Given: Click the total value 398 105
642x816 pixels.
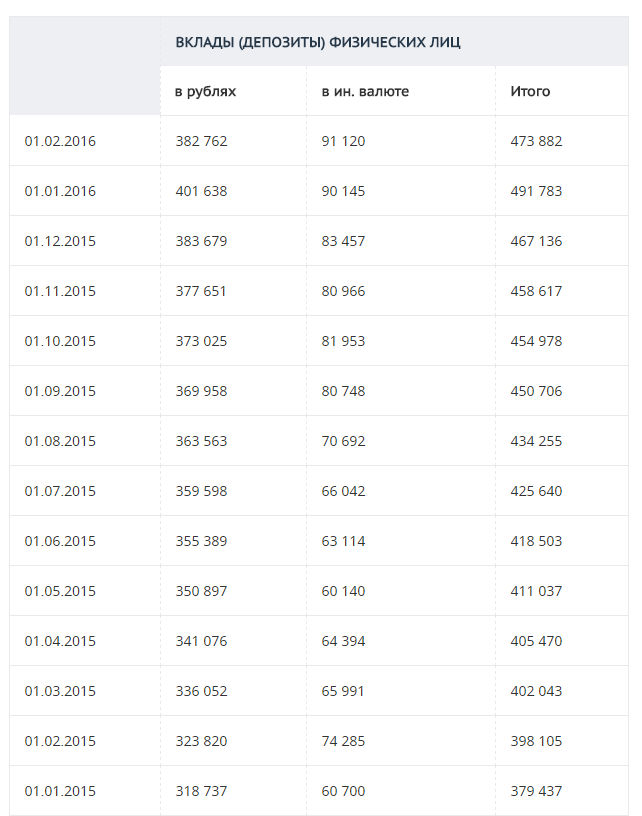Looking at the screenshot, I should pos(536,741).
